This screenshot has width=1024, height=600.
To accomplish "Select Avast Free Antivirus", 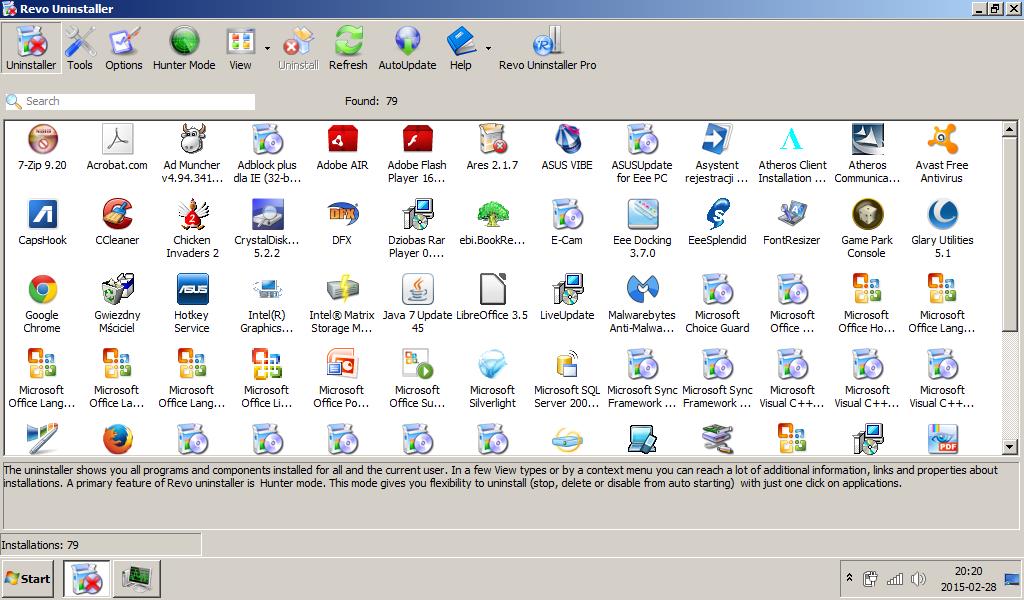I will [942, 155].
